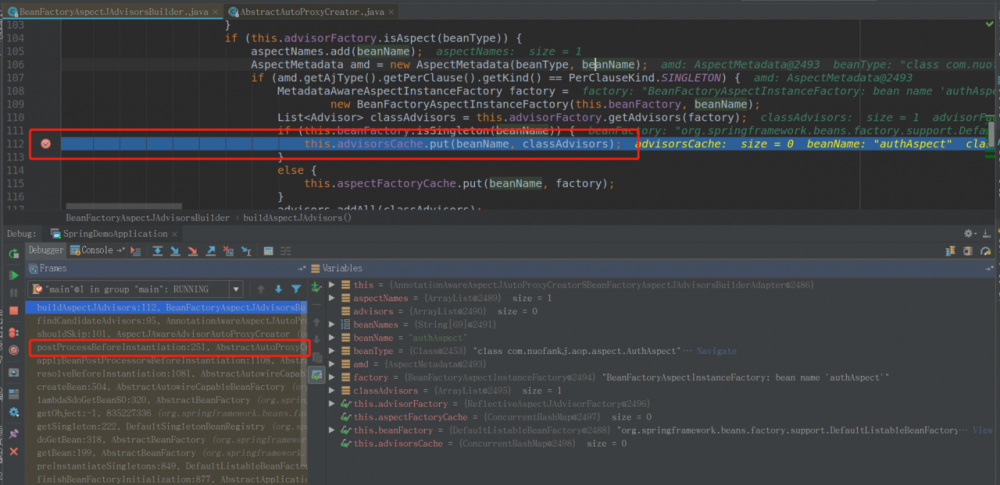Viewport: 1000px width, 485px height.
Task: Toggle the Pin Tab icon
Action: [13, 433]
